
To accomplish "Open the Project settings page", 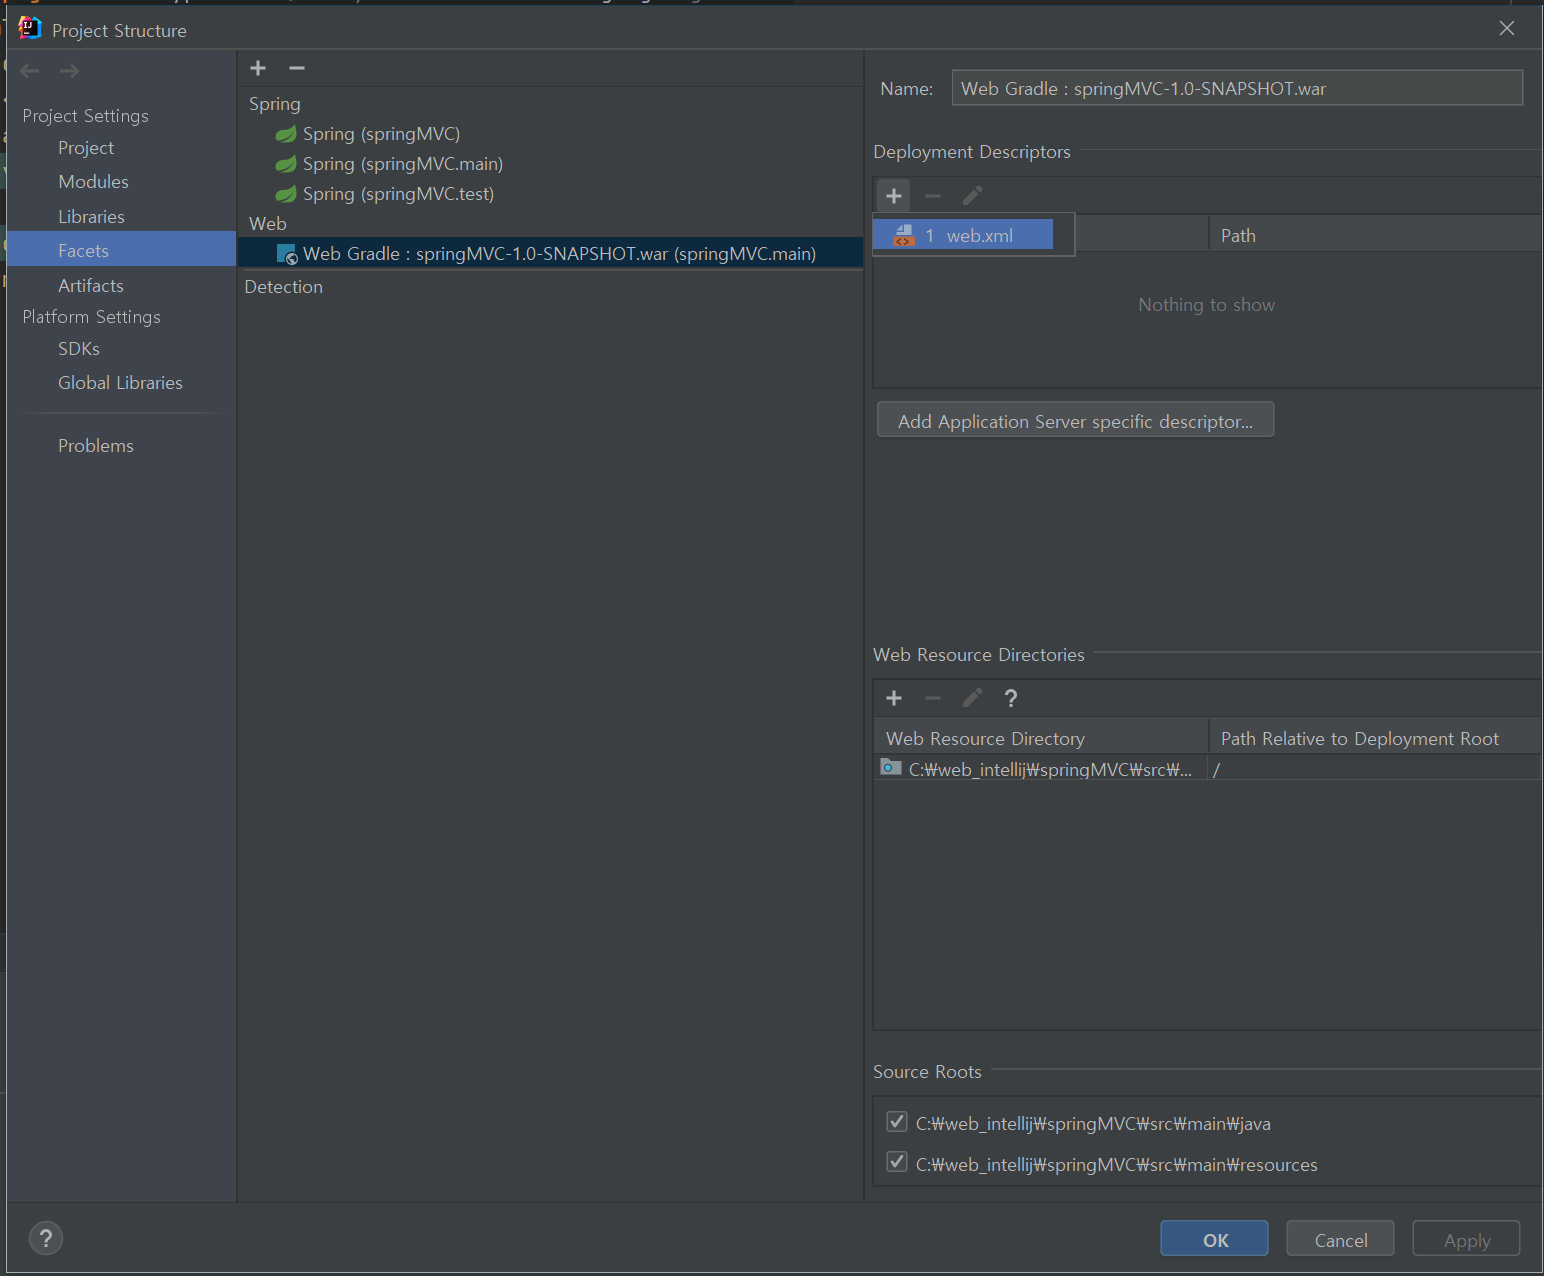I will point(86,148).
